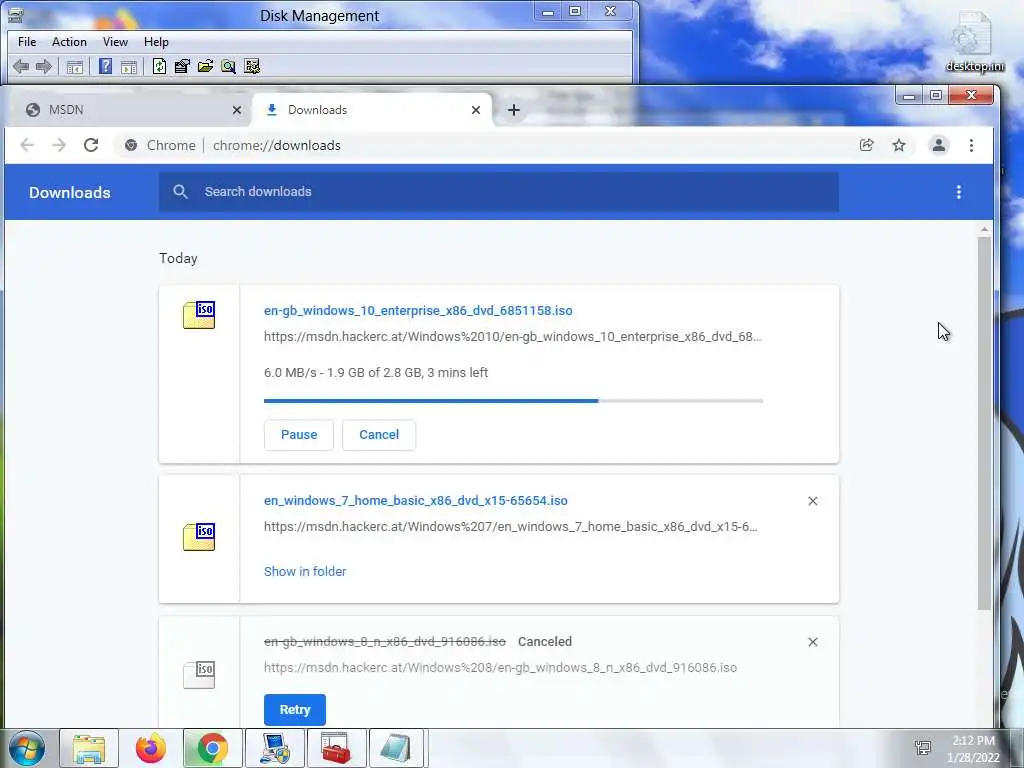This screenshot has width=1024, height=768.
Task: Open a new Chrome tab
Action: 514,110
